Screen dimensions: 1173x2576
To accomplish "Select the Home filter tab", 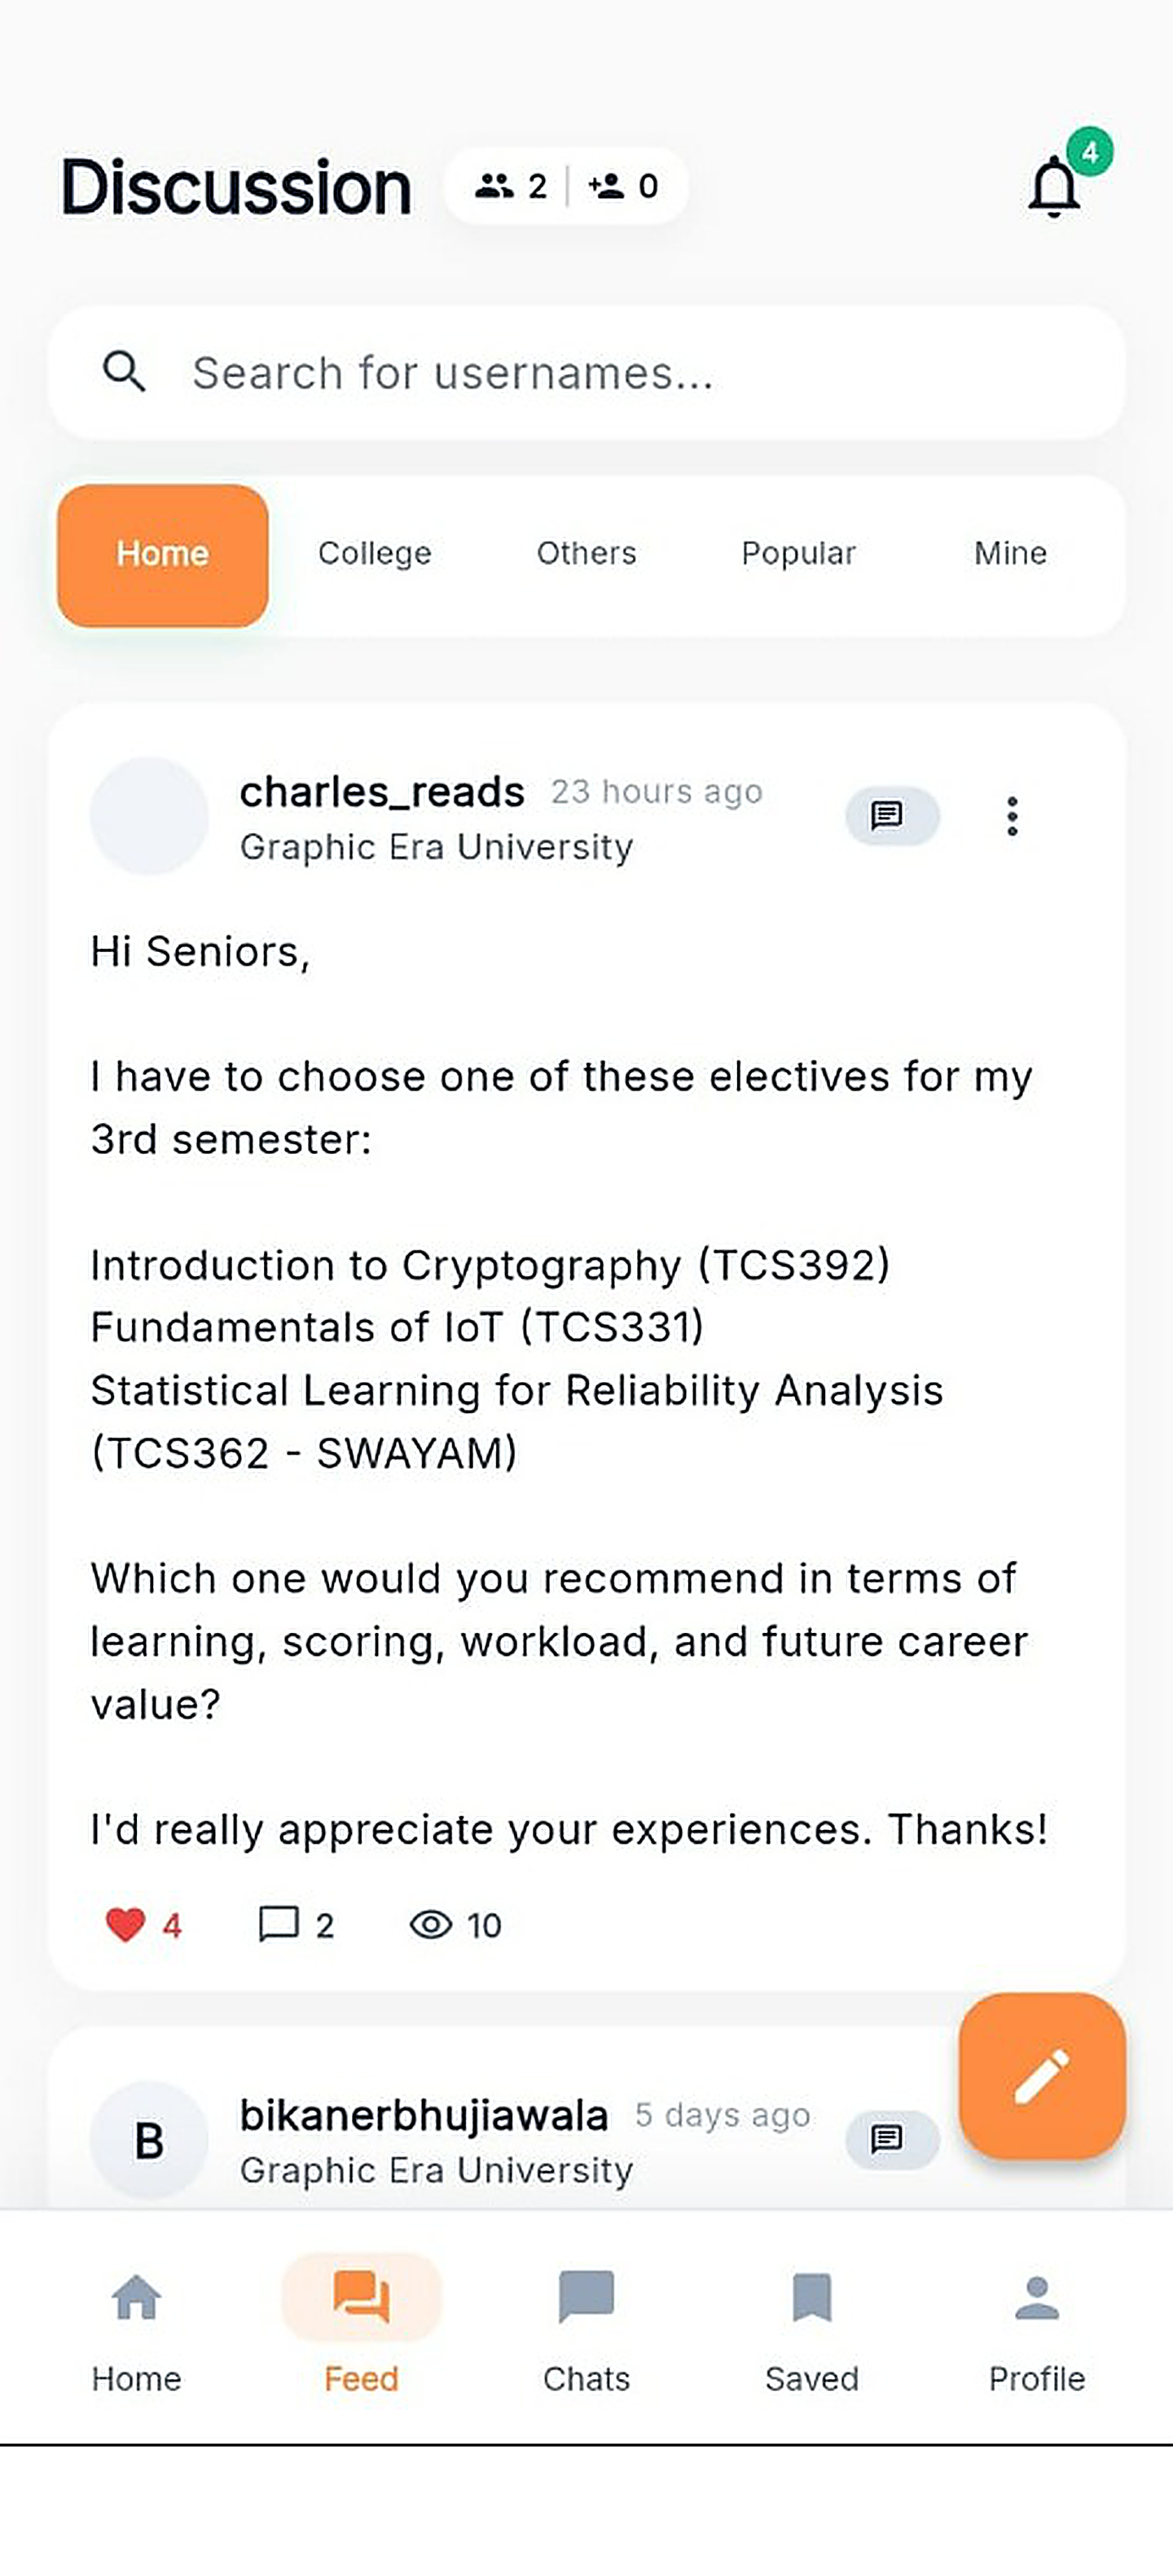I will click(x=163, y=555).
